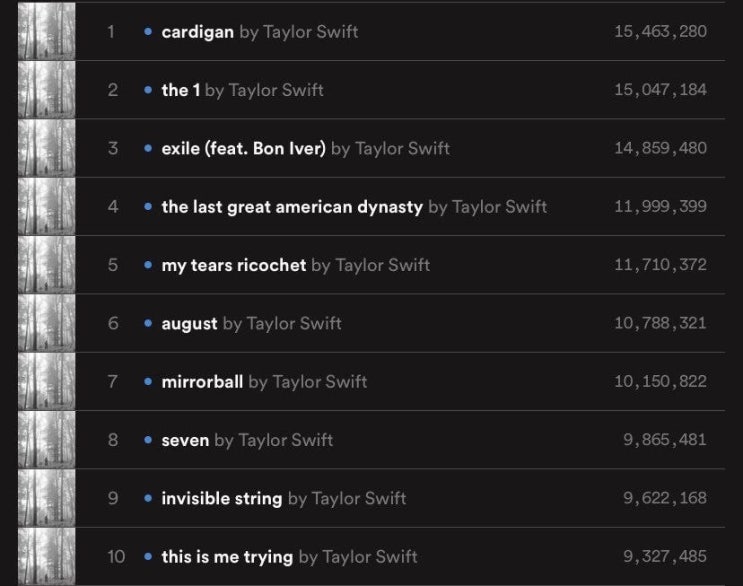
Task: Click the stream count 15,463,280
Action: coord(661,31)
